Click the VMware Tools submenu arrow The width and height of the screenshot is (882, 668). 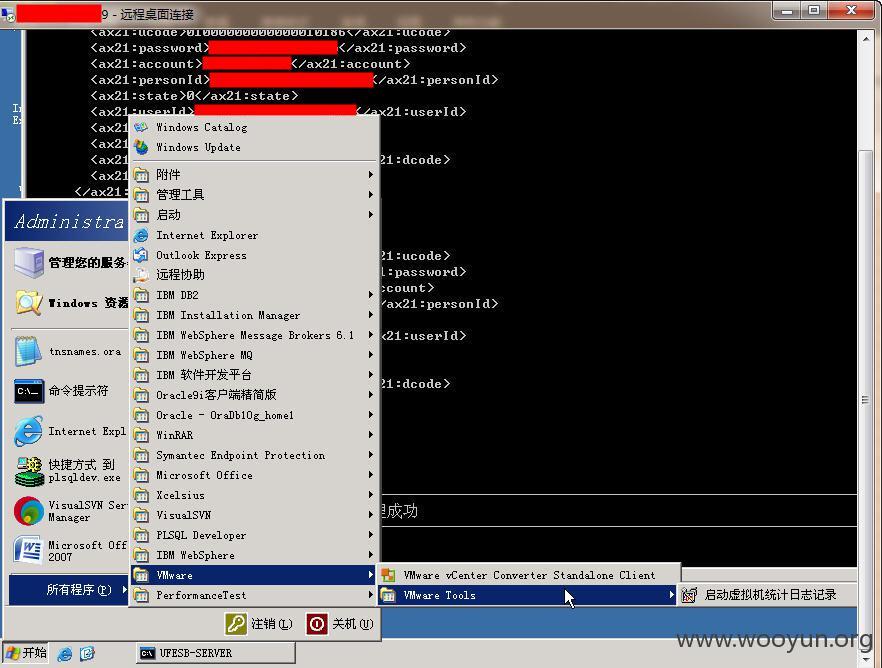(x=671, y=595)
